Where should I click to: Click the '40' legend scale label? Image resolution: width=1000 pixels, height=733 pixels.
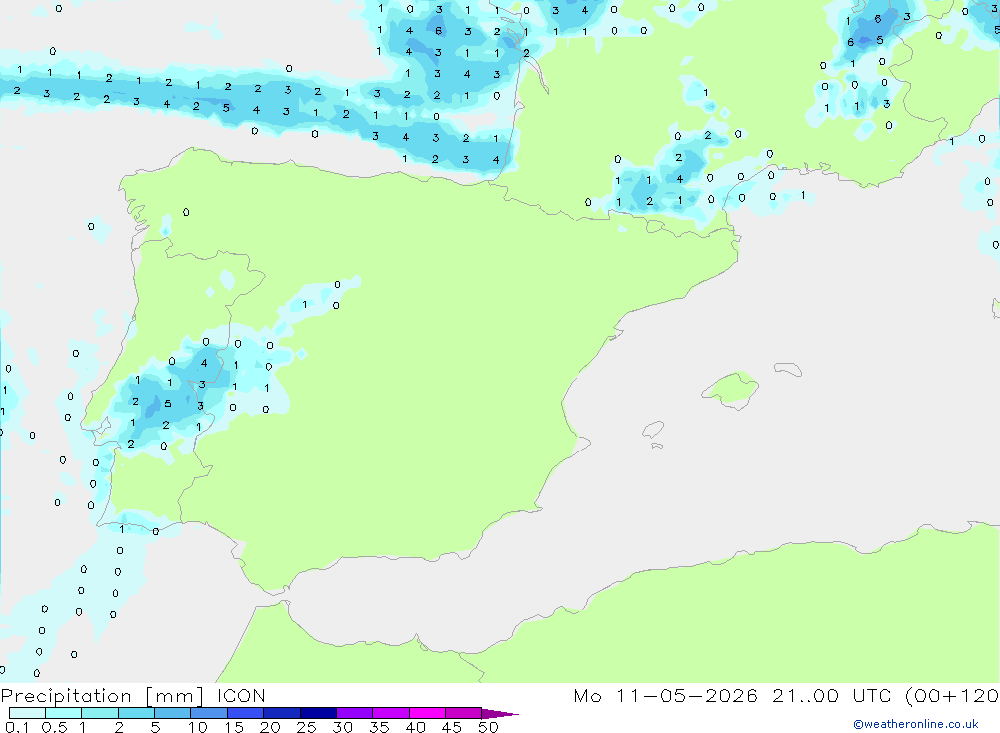(415, 727)
